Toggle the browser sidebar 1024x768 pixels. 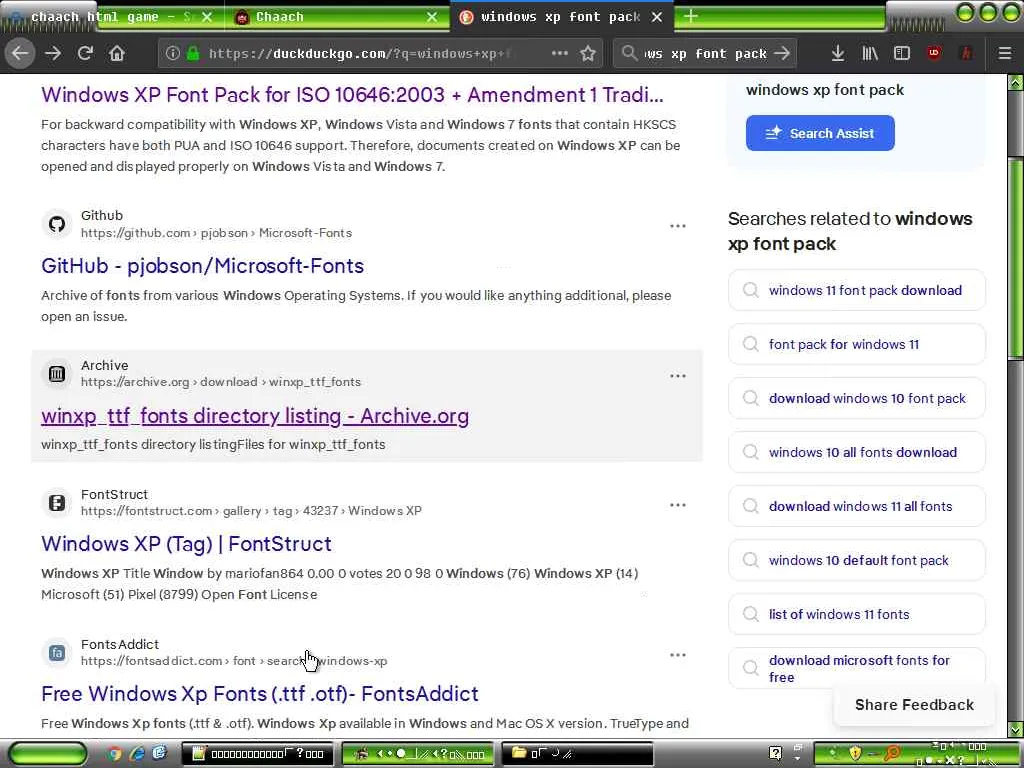(x=901, y=53)
